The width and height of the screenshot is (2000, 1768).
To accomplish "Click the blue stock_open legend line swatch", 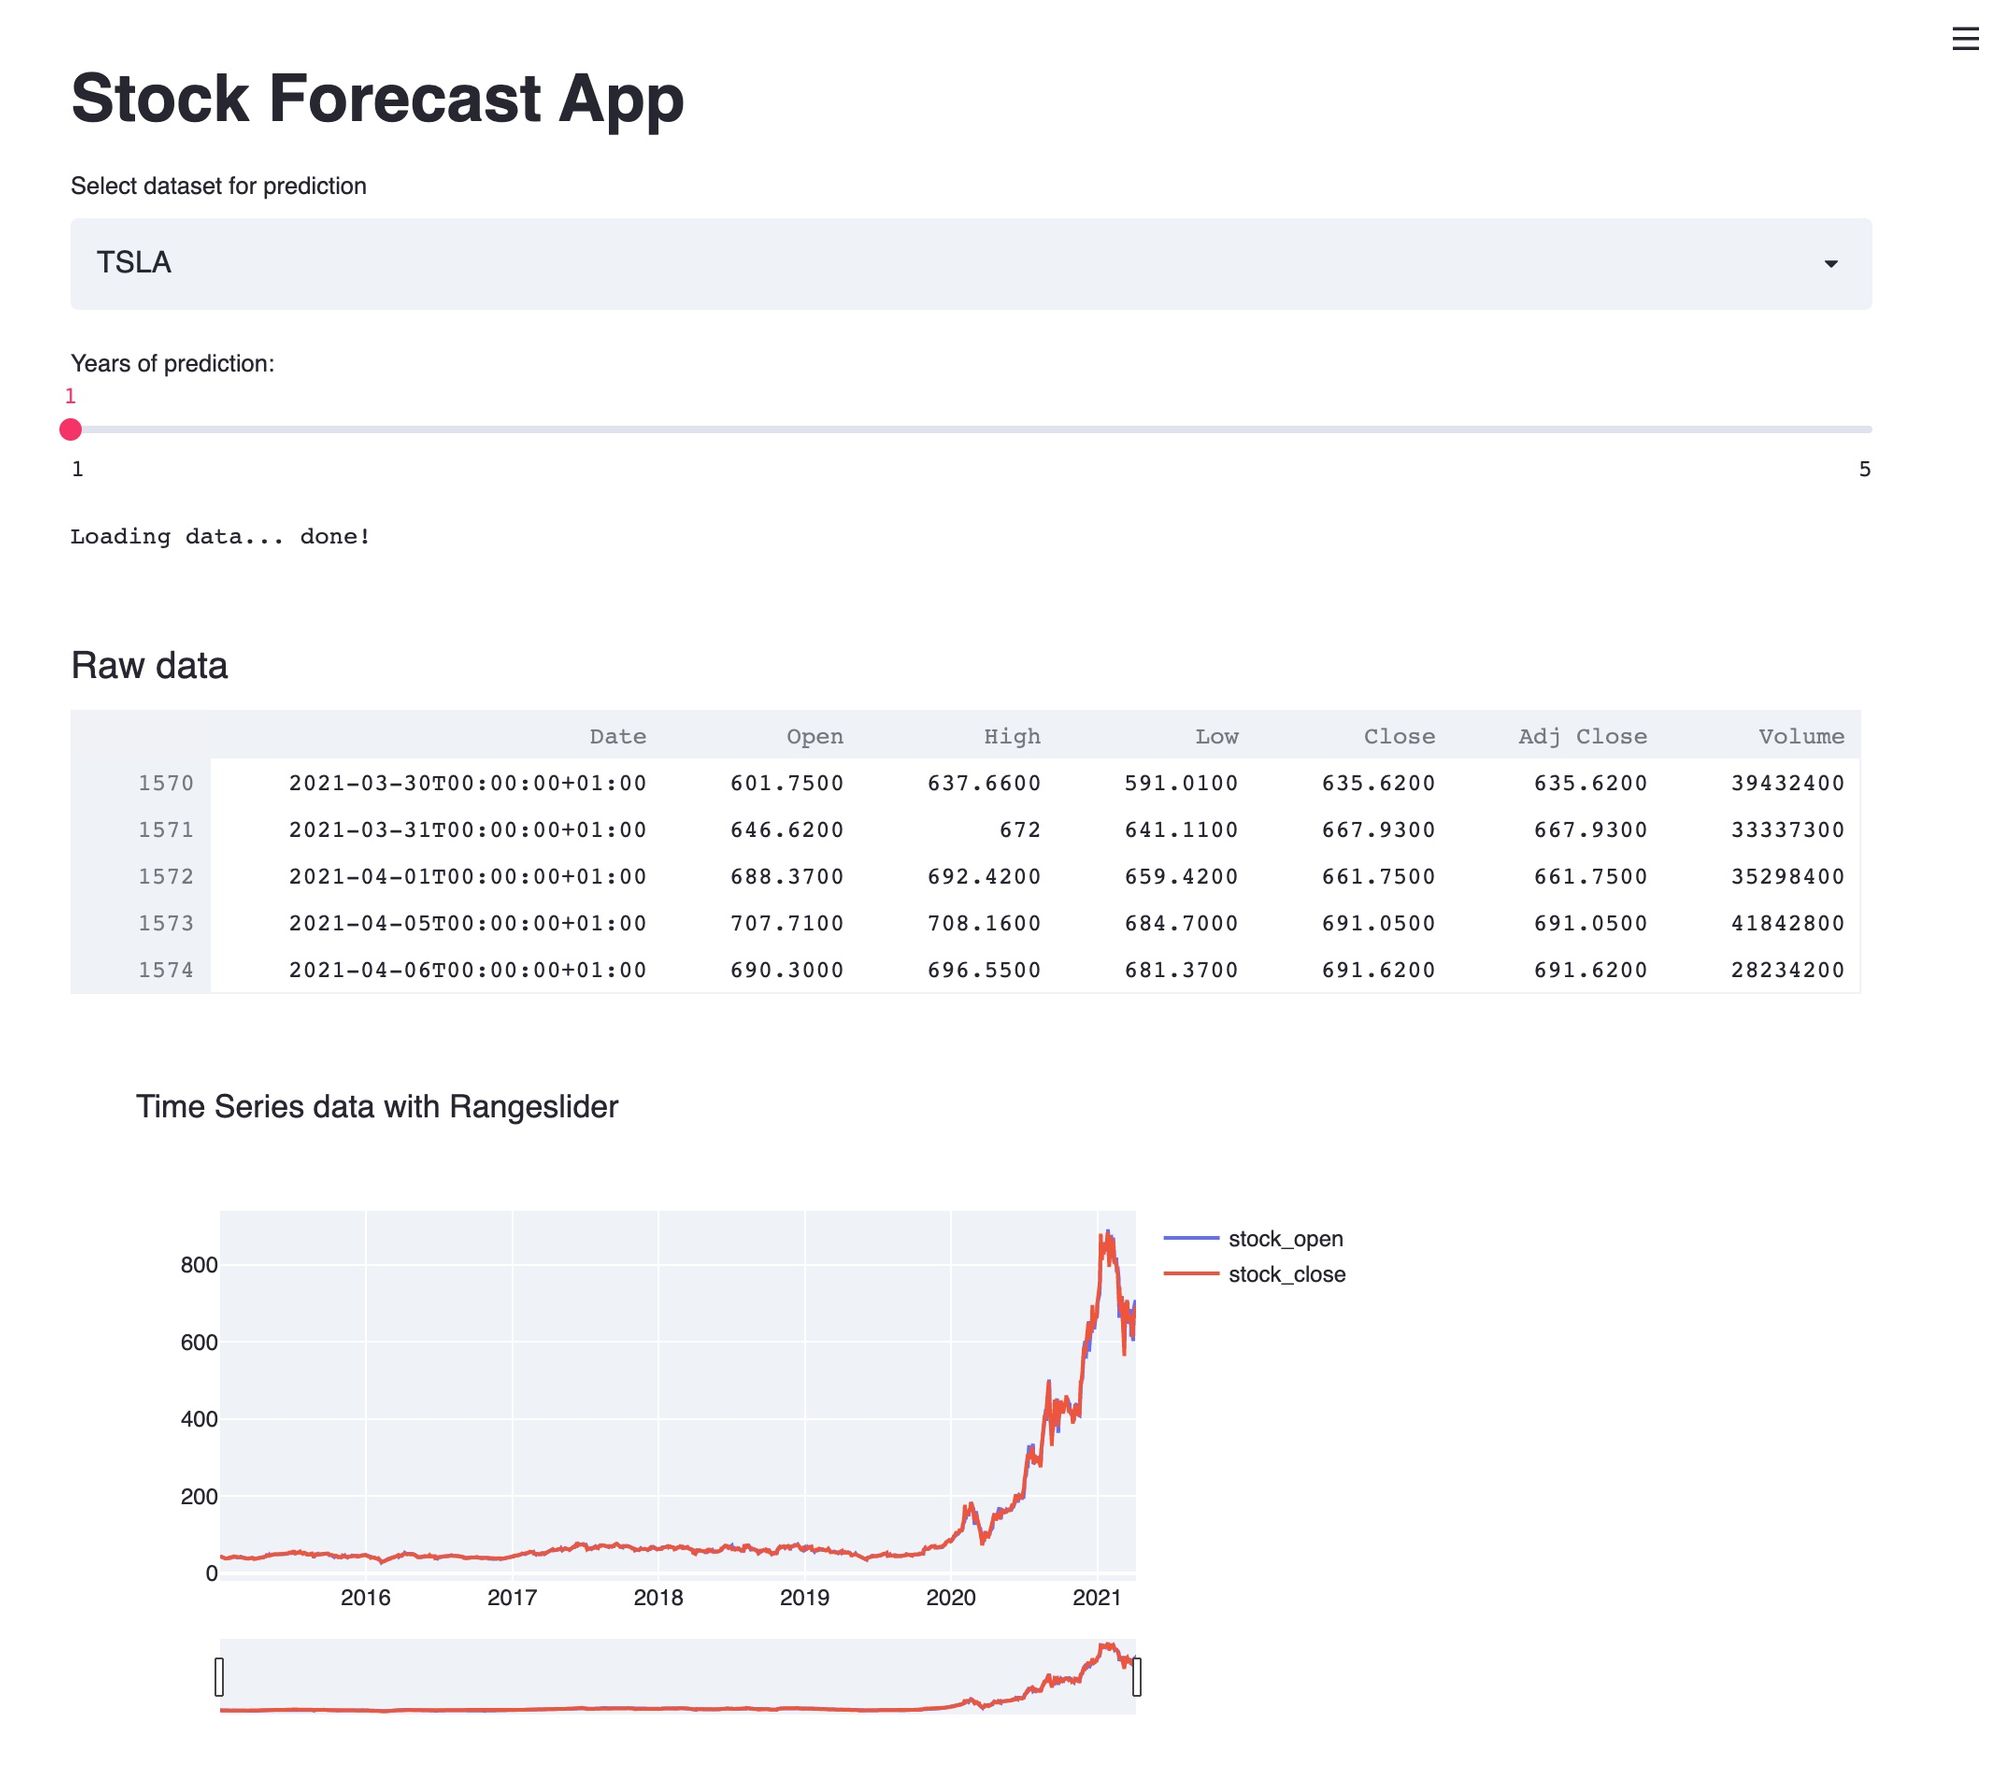I will (x=1191, y=1239).
